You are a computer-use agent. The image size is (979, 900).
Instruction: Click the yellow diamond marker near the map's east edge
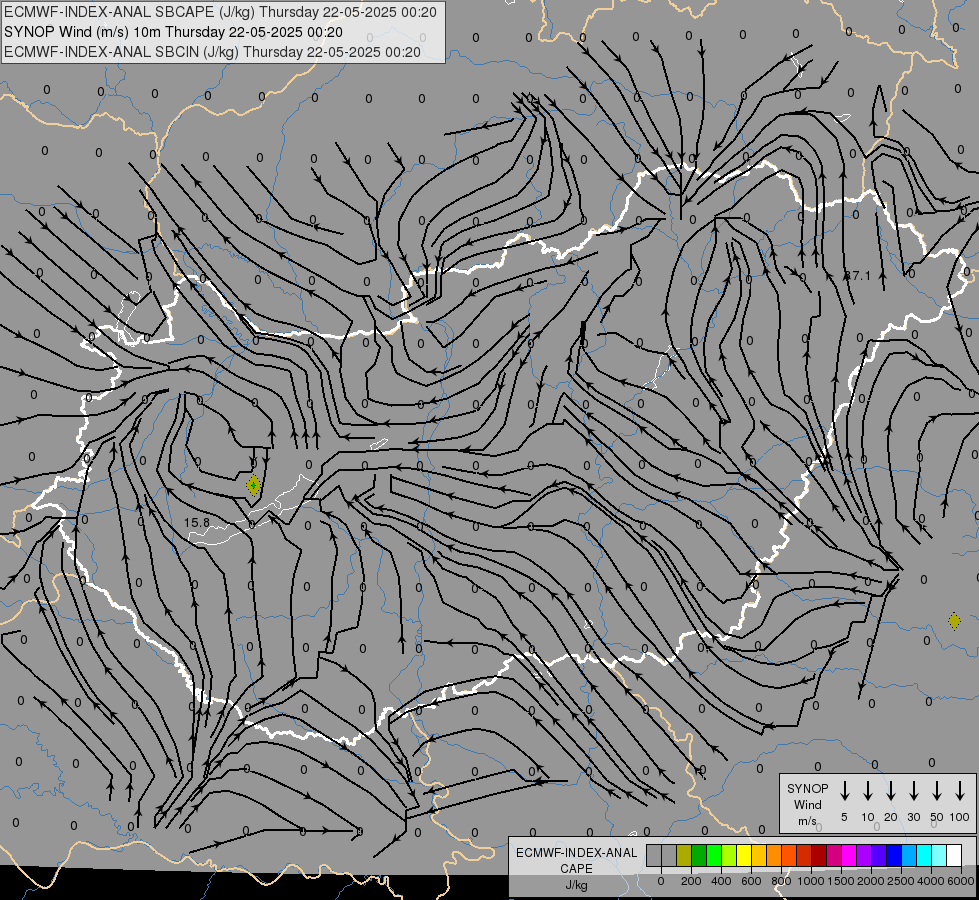click(x=954, y=621)
